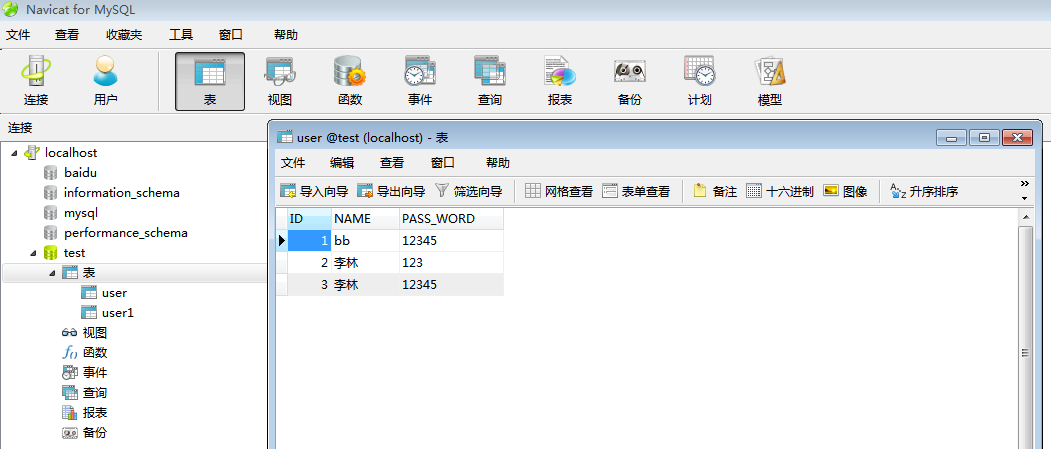Viewport: 1051px width, 449px height.
Task: Open 查看 menu in user table window
Action: coord(392,163)
